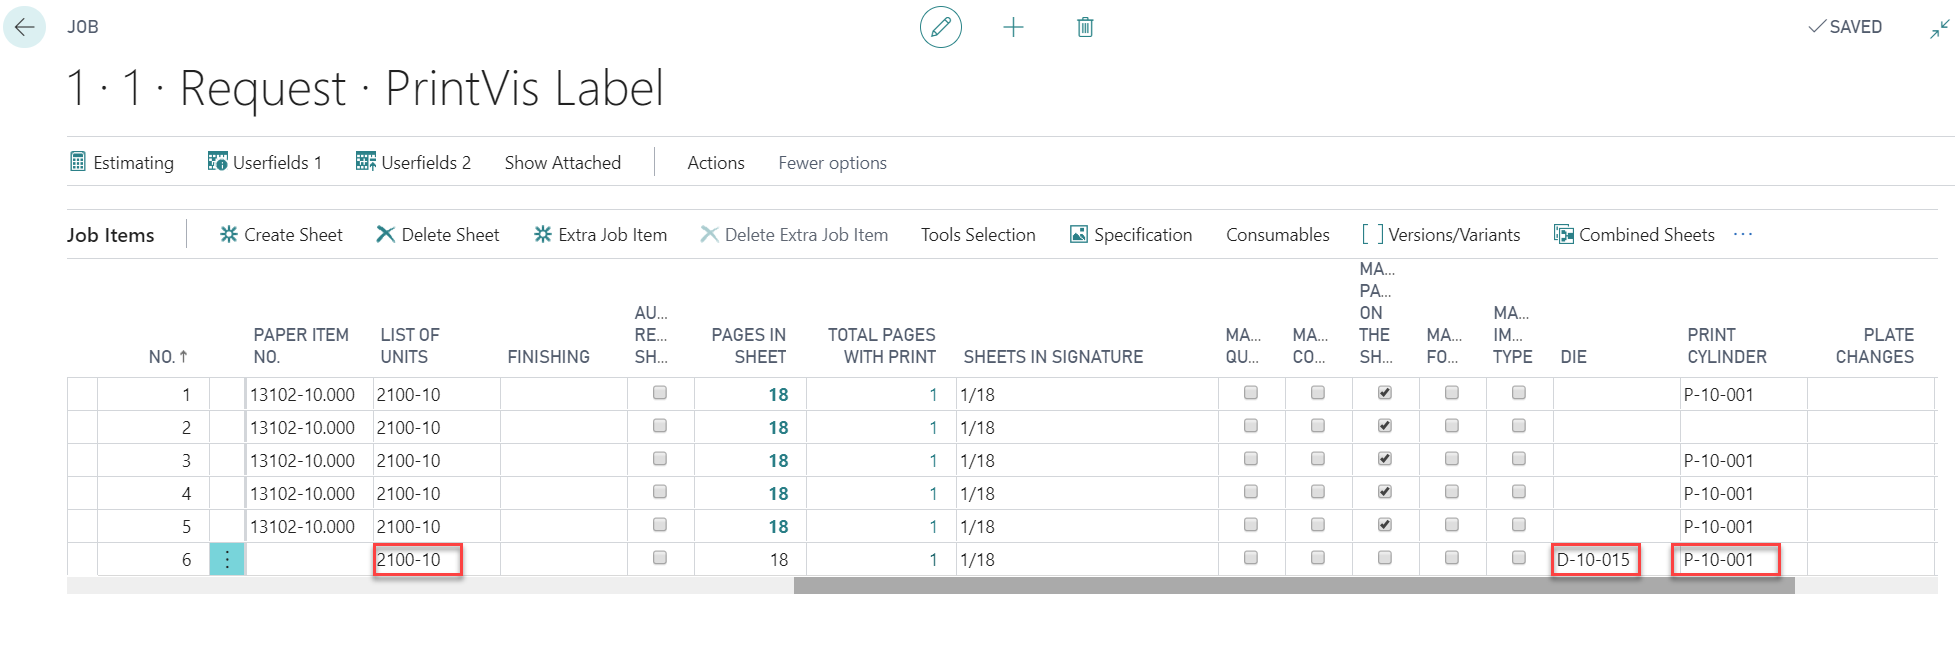Toggle row 6 Auto Reduce Sheet checkbox
The image size is (1955, 655).
660,558
